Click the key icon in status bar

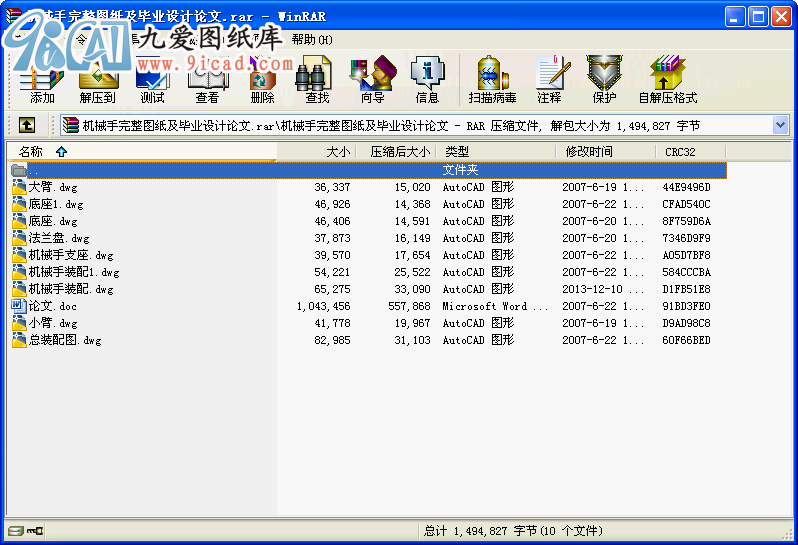(x=35, y=531)
